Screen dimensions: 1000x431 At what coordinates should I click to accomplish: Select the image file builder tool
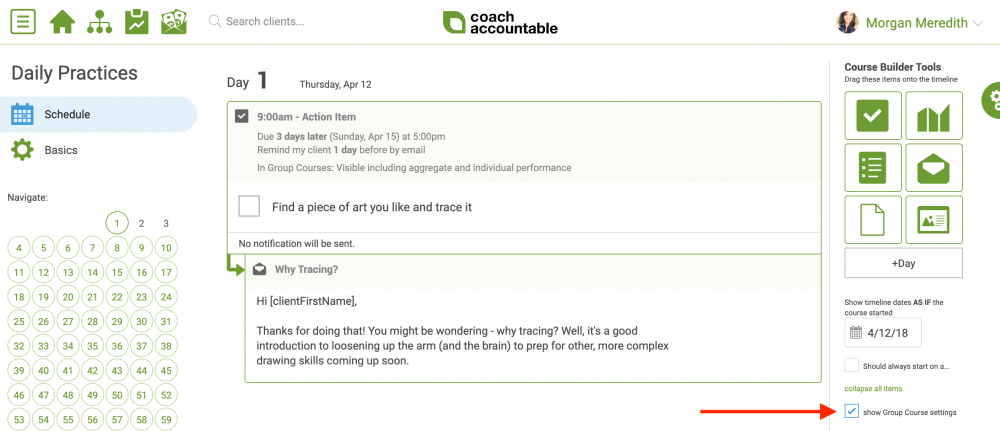934,220
